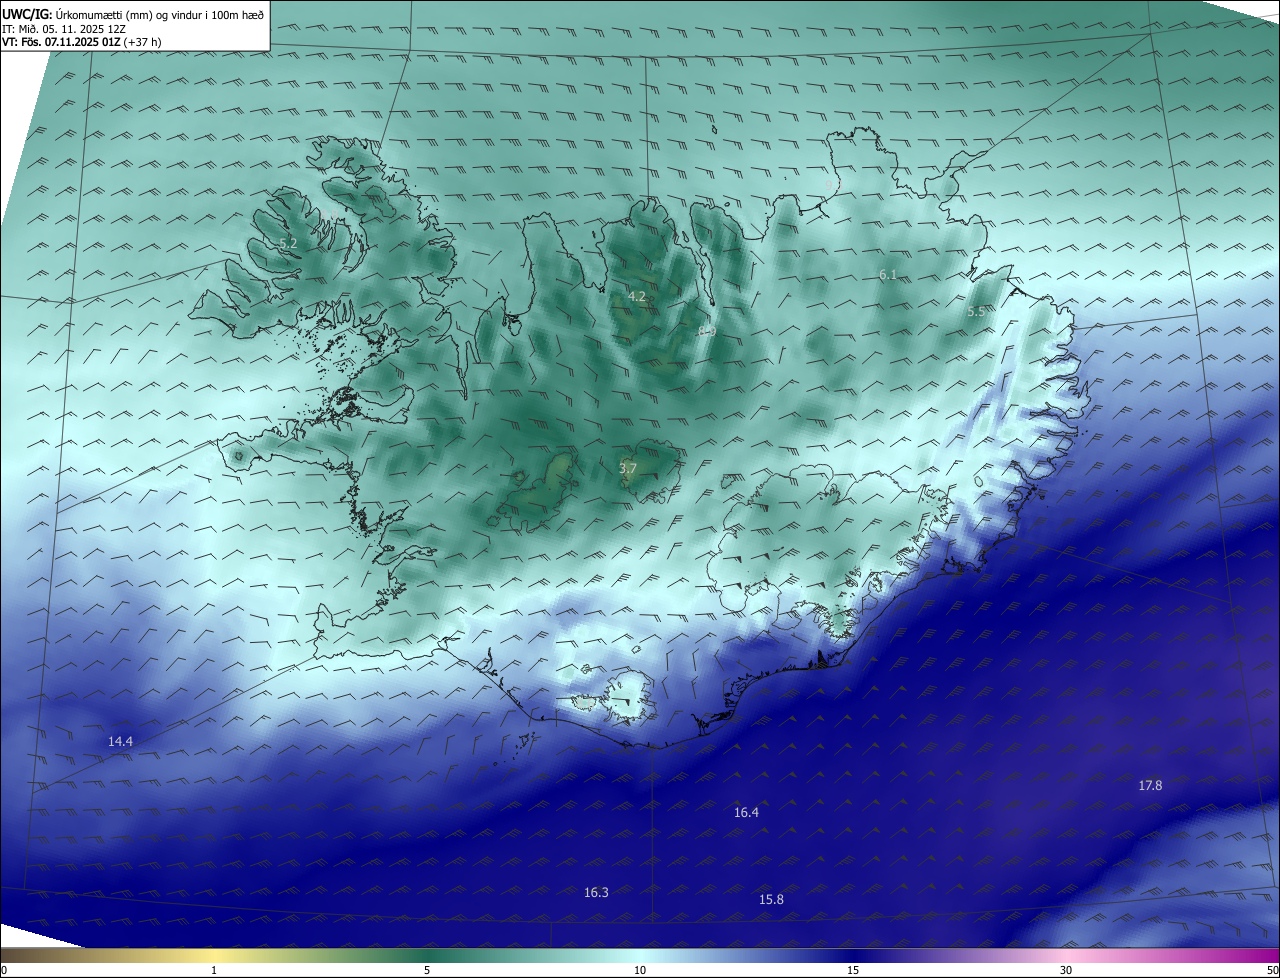Click the 0 tick on the color scale
Screen dimensions: 1280x978
(x=4, y=970)
